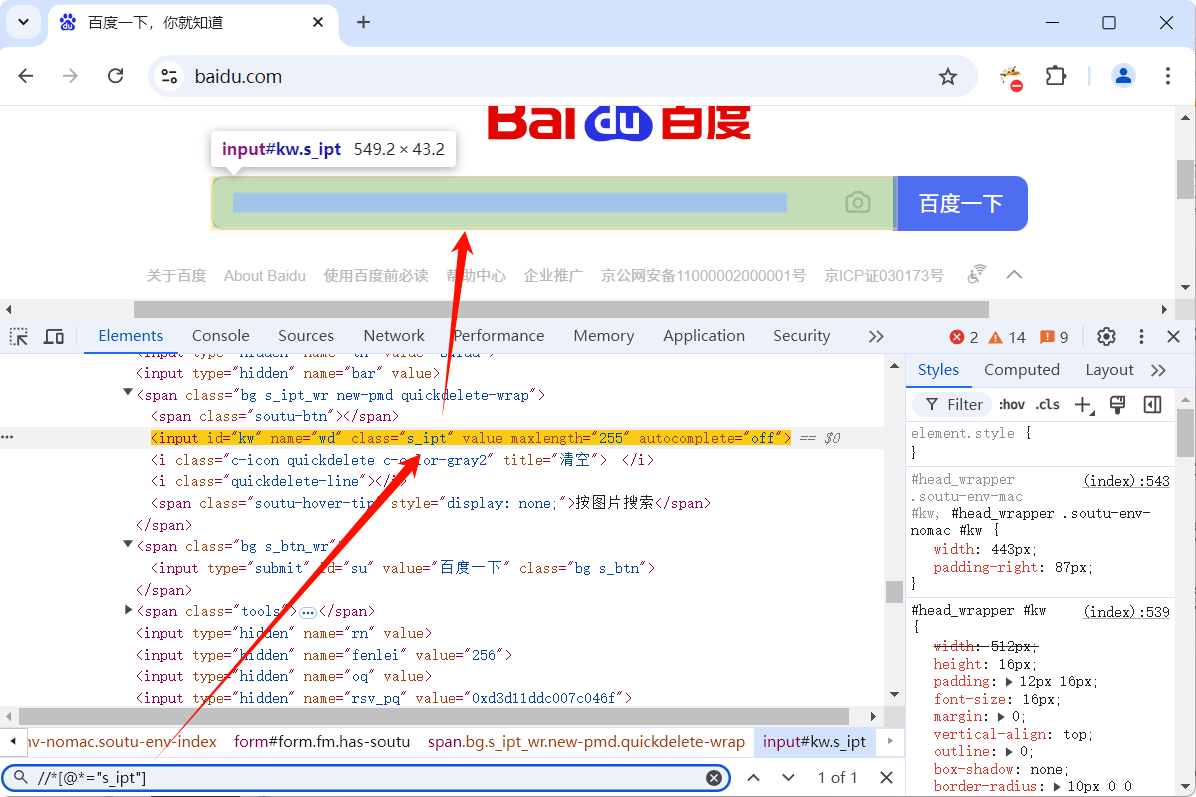Toggle the .cls element classes panel
This screenshot has height=797, width=1196.
pos(1047,405)
